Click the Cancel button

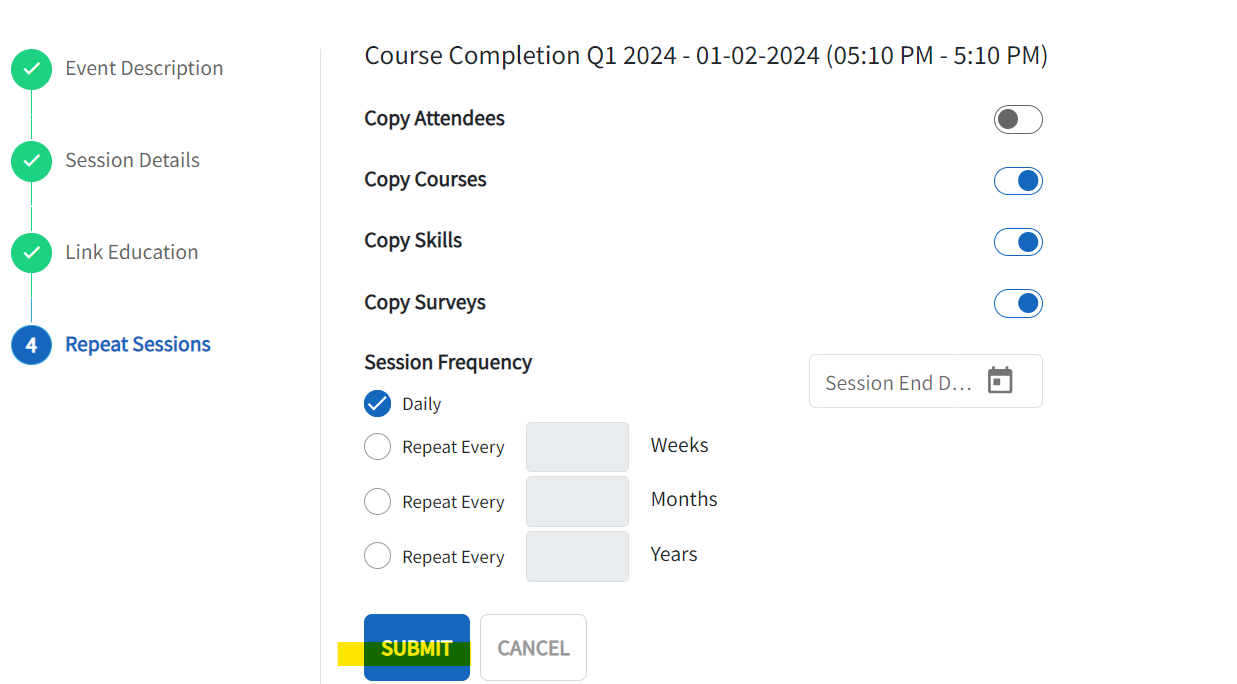(533, 648)
